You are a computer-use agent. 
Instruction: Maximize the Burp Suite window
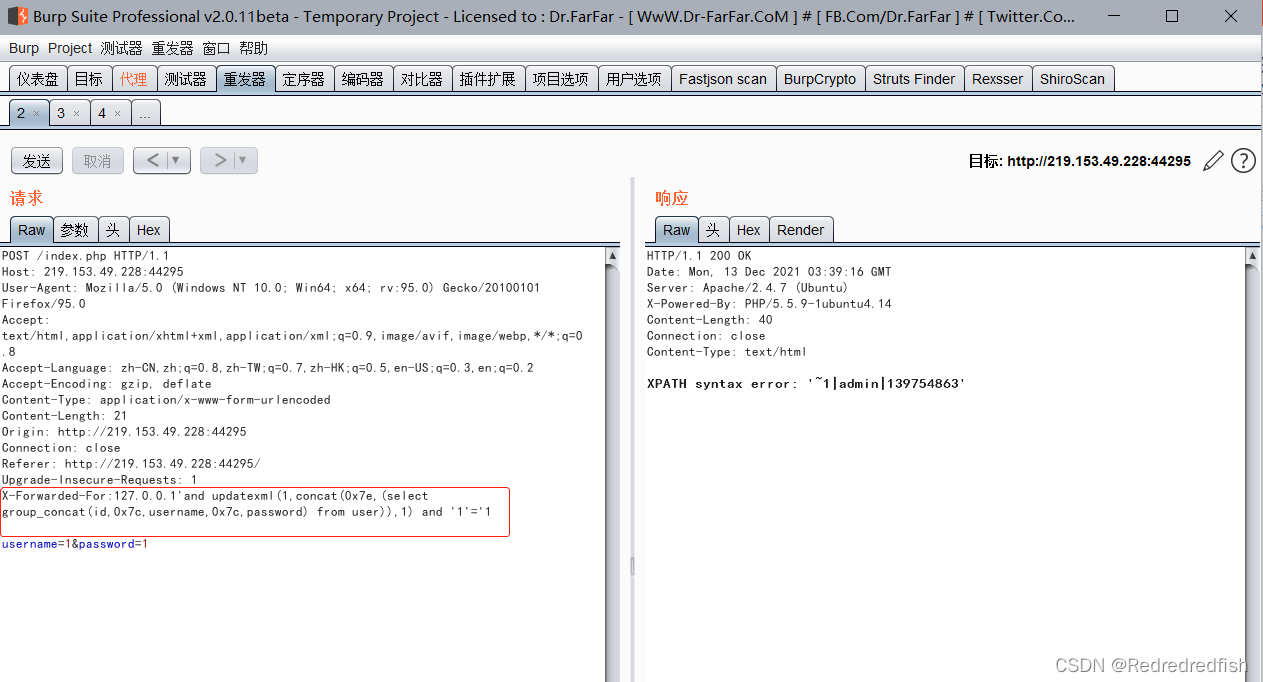[1172, 16]
